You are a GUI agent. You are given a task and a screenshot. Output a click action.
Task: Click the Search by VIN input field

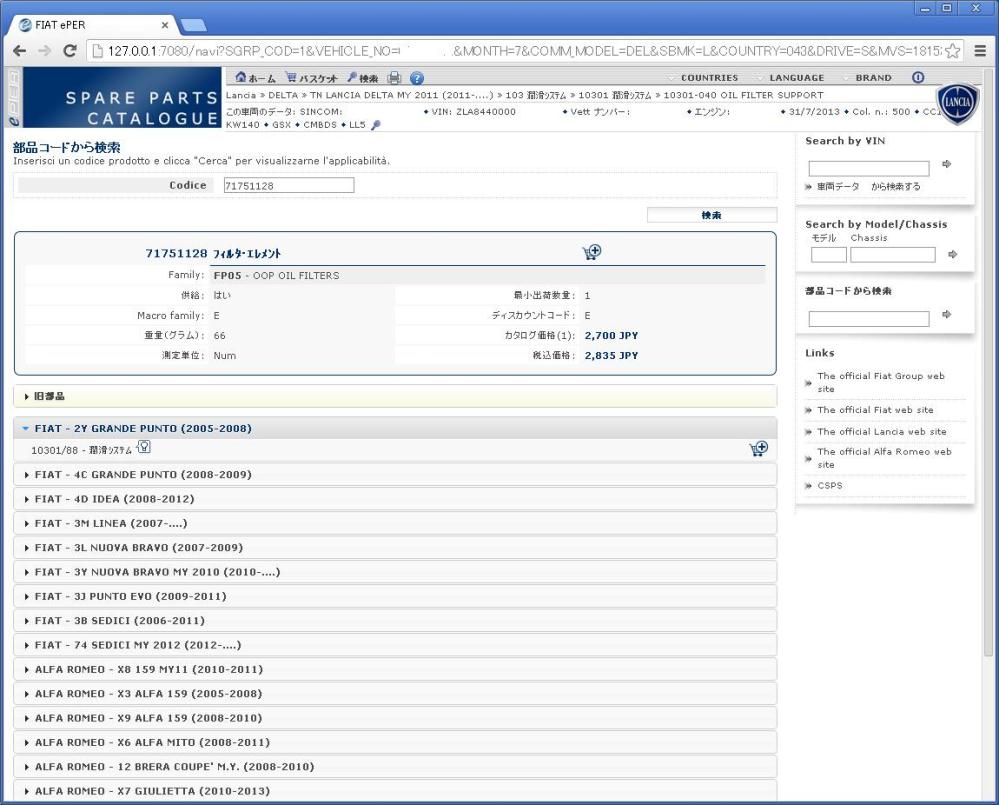[869, 169]
